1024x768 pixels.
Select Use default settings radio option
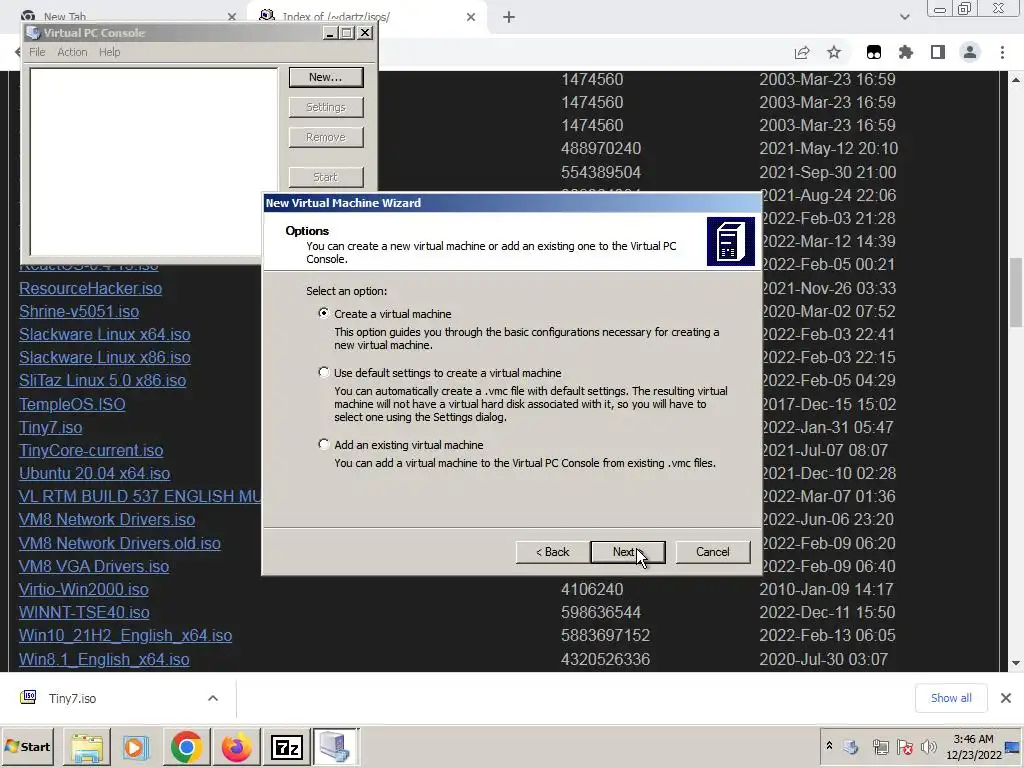click(x=323, y=372)
